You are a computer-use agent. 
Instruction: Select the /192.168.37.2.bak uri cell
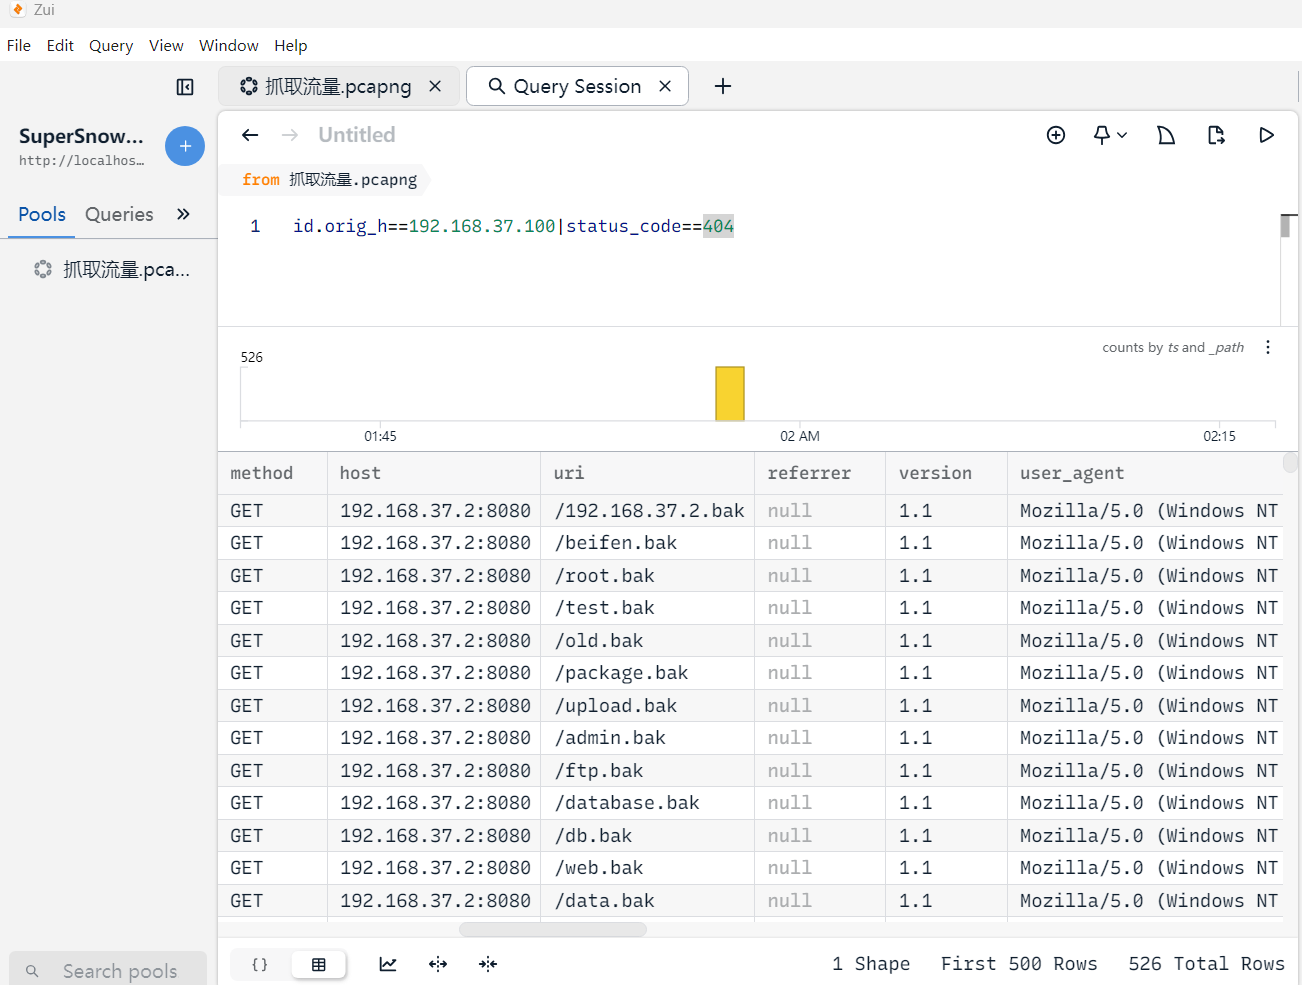pyautogui.click(x=649, y=511)
